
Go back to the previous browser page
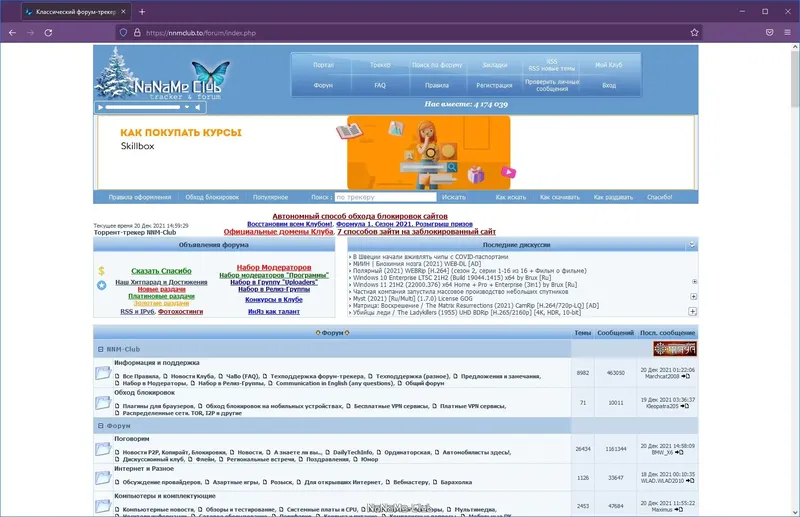pos(12,33)
